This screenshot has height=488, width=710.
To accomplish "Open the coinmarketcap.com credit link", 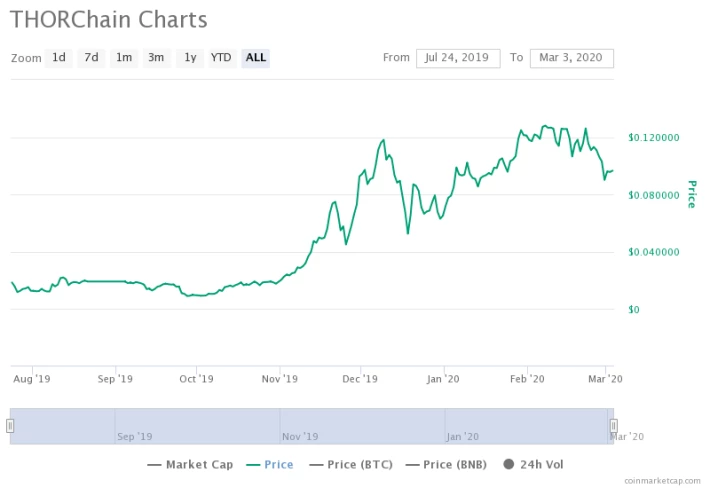I will (662, 481).
